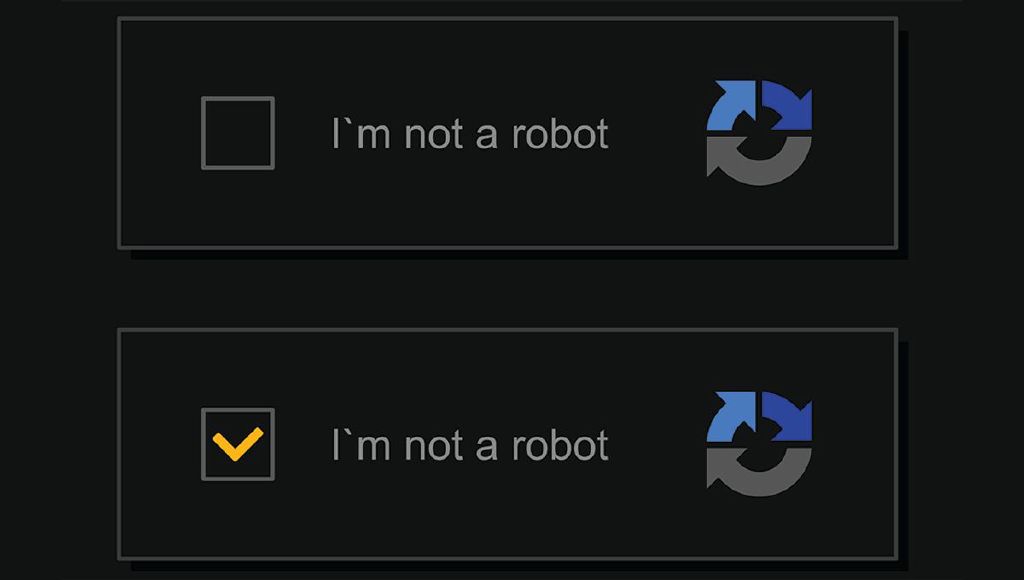This screenshot has width=1024, height=580.
Task: Uncheck the ticked checkbox in the lower captcha
Action: click(238, 444)
